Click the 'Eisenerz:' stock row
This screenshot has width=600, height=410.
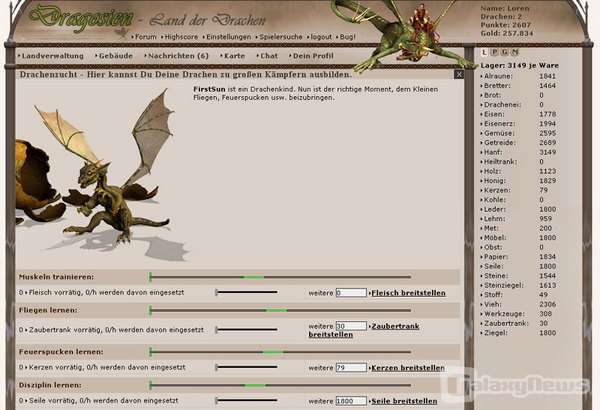coord(518,124)
